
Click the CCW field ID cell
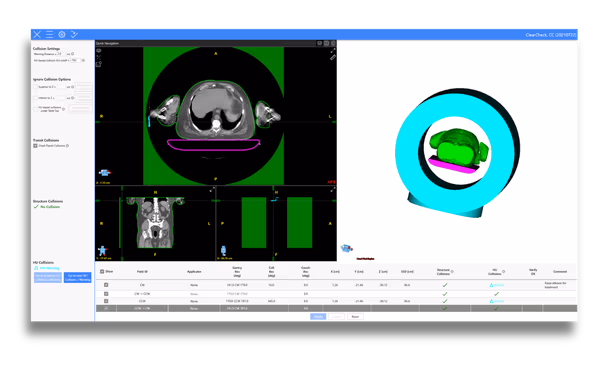coord(142,301)
